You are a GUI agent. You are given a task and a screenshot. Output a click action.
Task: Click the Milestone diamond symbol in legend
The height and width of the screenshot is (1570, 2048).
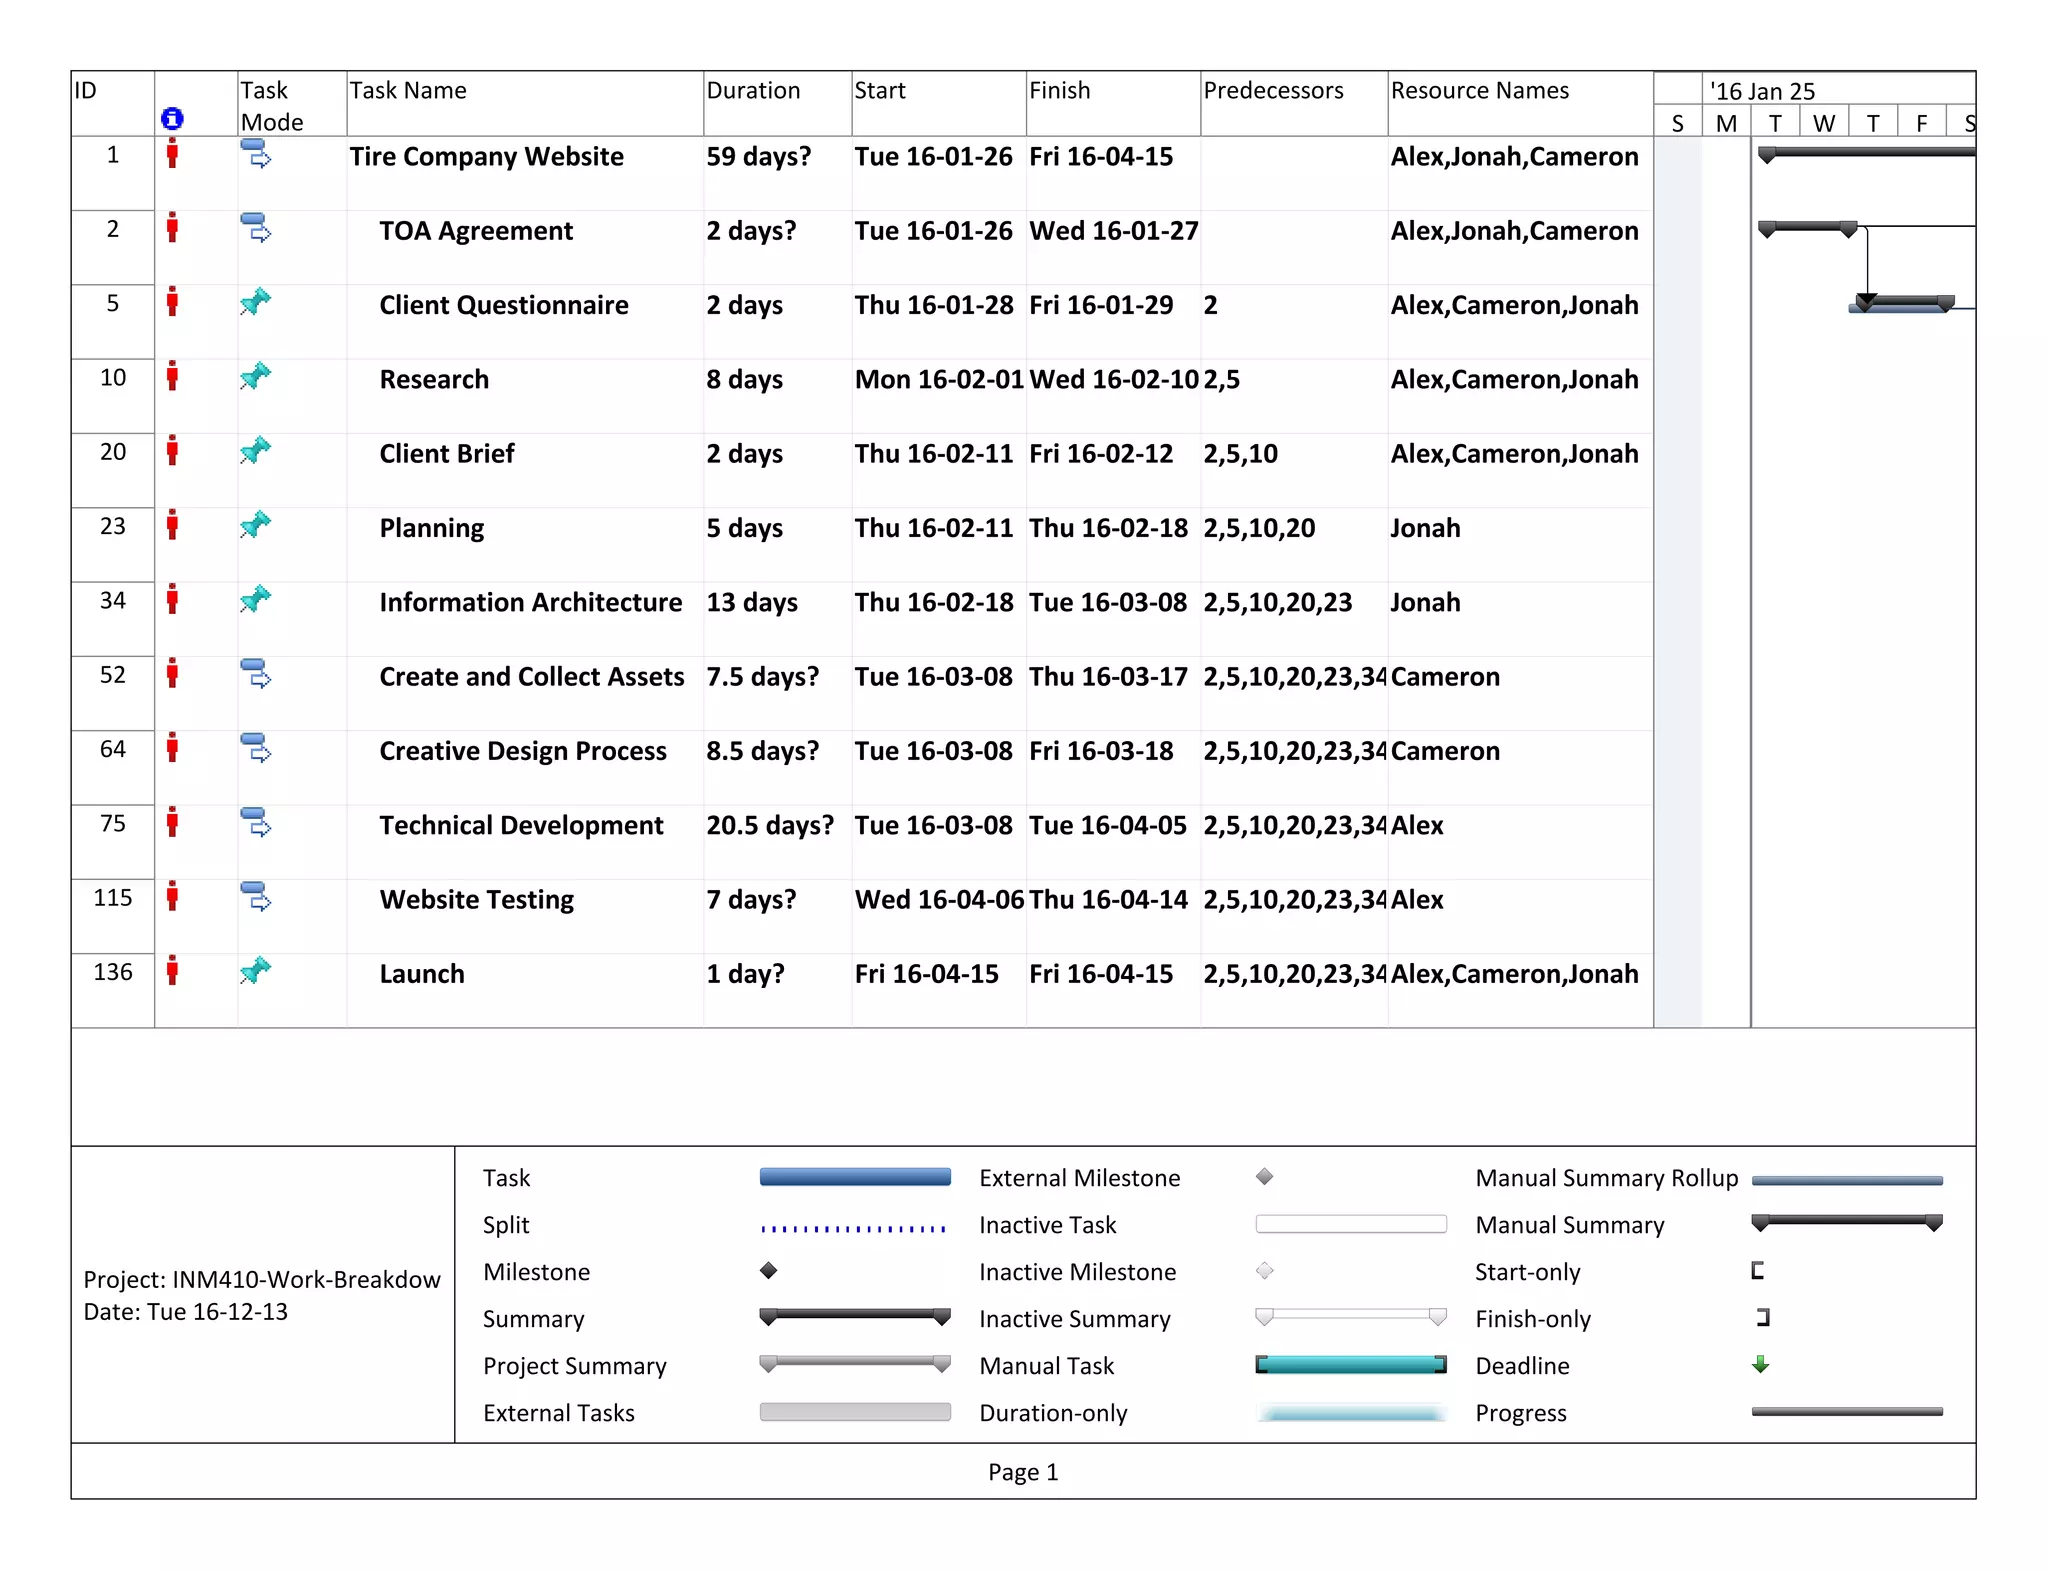(x=768, y=1270)
